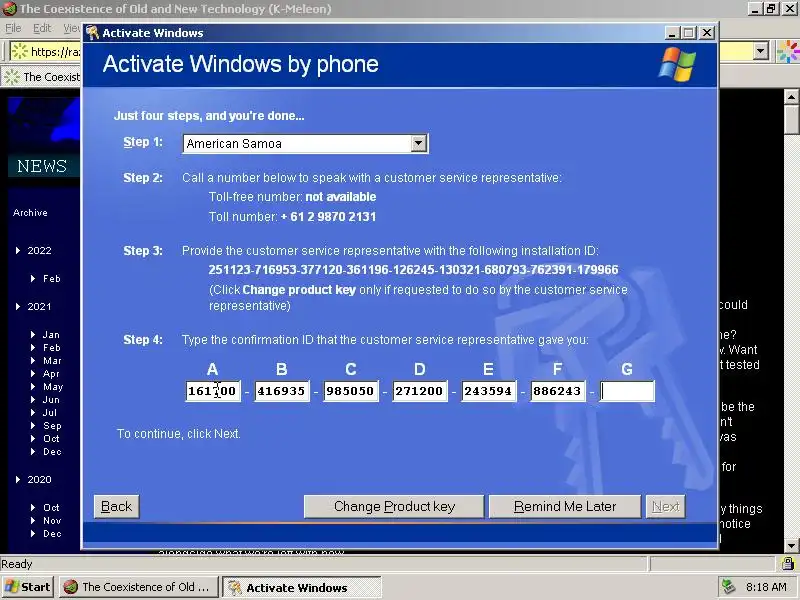
Task: Click confirmation ID field D
Action: (x=419, y=391)
